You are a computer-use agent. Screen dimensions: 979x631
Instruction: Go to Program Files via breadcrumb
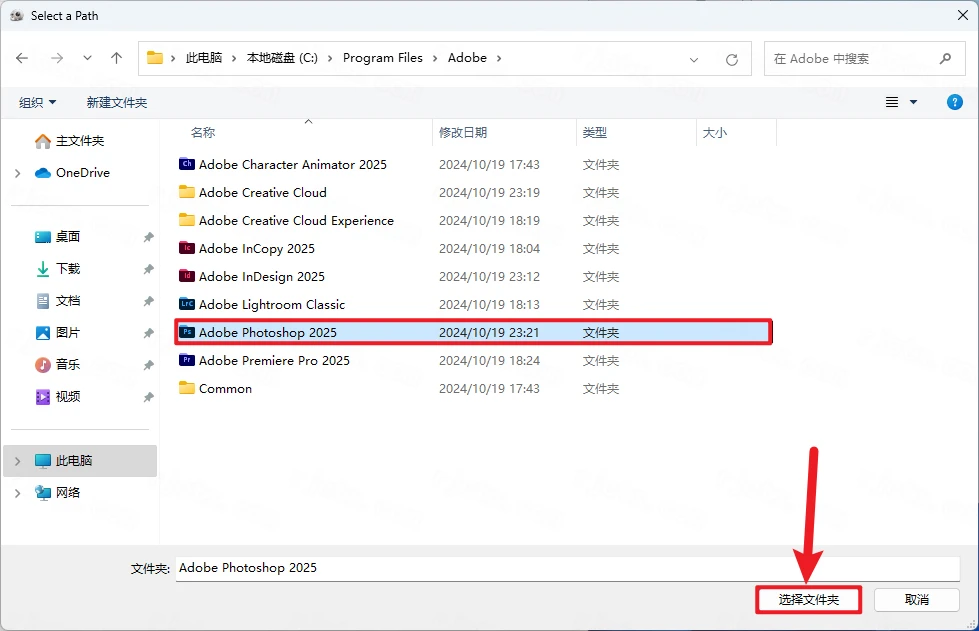[x=383, y=58]
